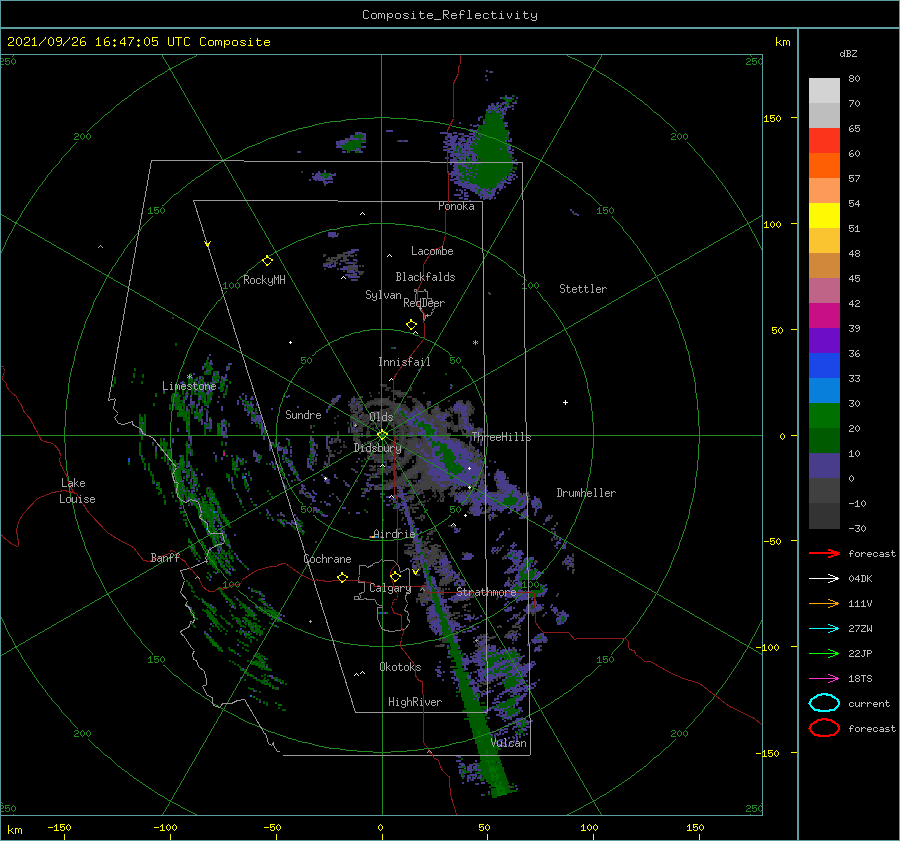The height and width of the screenshot is (841, 900).
Task: Click the Sylvan label on map
Action: tap(383, 295)
